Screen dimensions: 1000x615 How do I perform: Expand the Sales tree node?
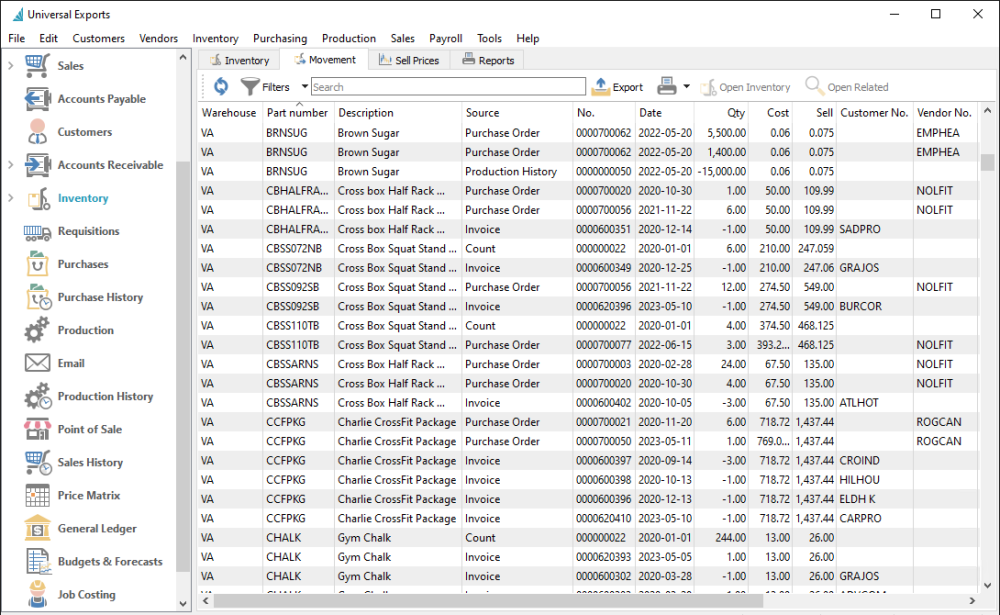click(x=11, y=66)
